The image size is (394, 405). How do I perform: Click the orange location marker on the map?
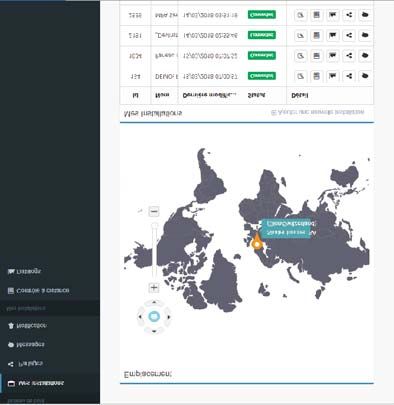[257, 242]
